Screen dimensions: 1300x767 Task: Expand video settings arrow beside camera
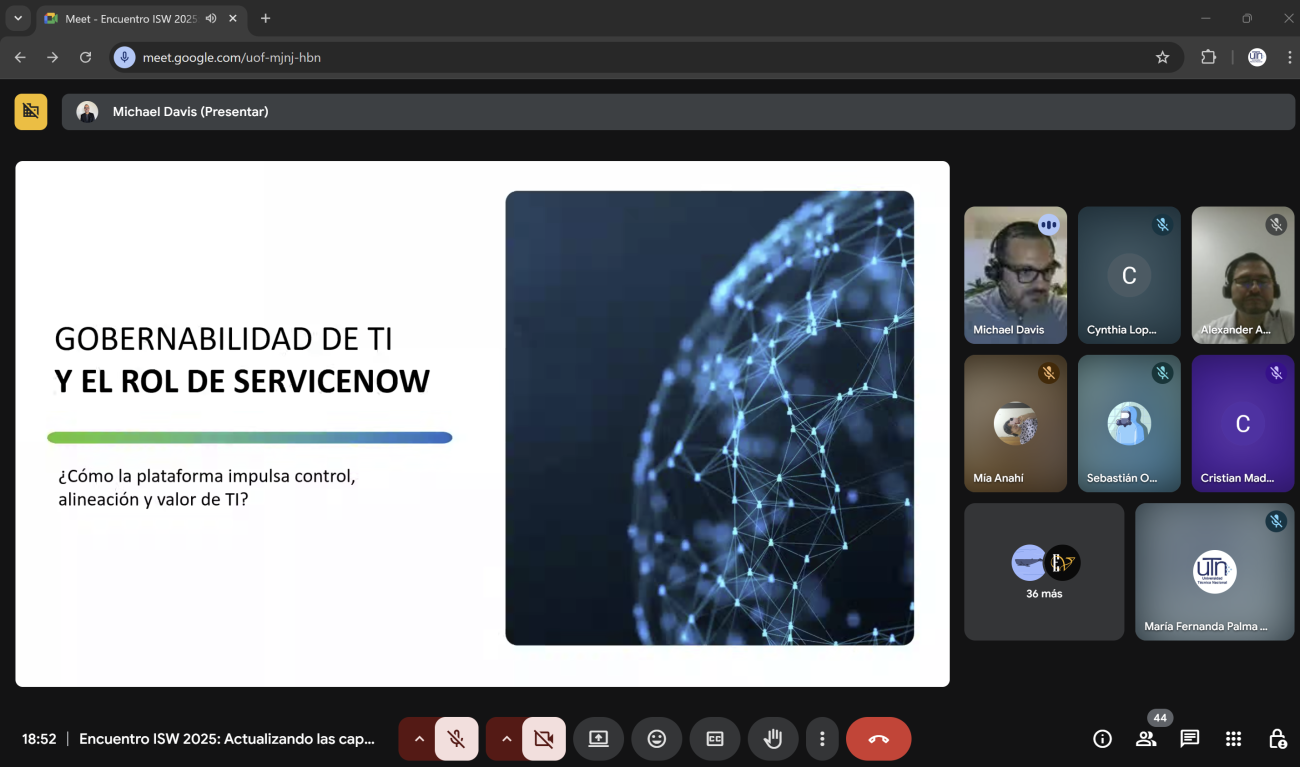[x=506, y=739]
